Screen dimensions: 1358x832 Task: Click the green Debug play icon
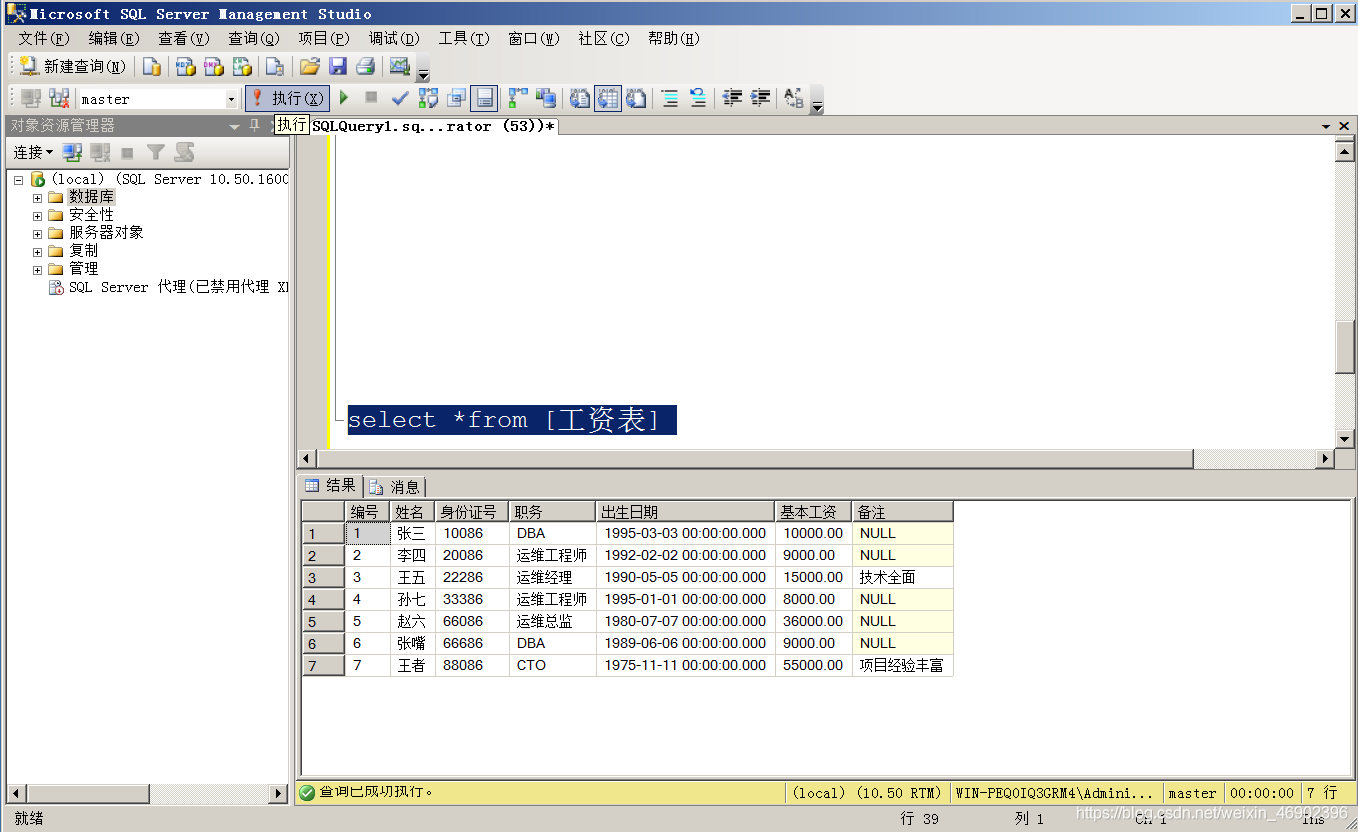pyautogui.click(x=344, y=98)
